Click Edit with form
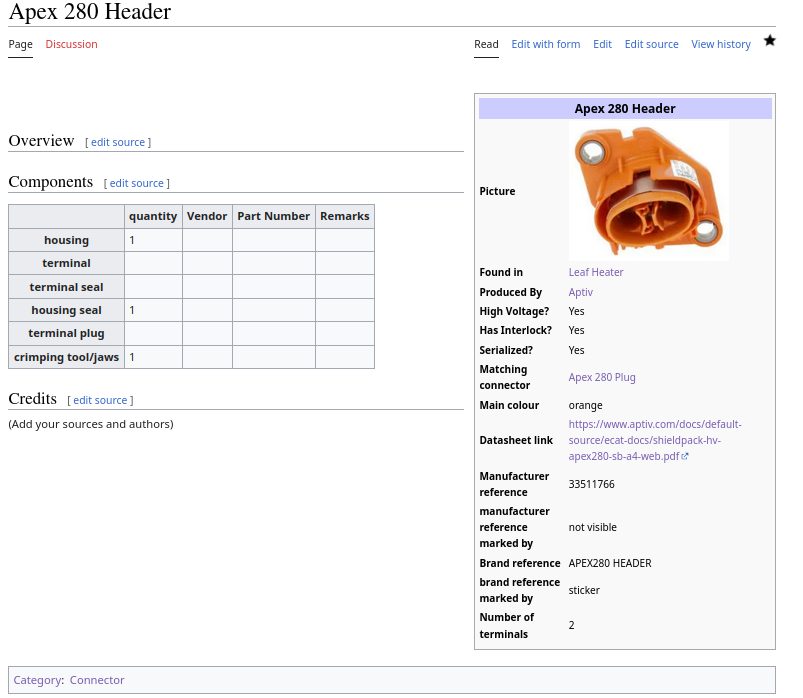This screenshot has width=803, height=698. (545, 44)
